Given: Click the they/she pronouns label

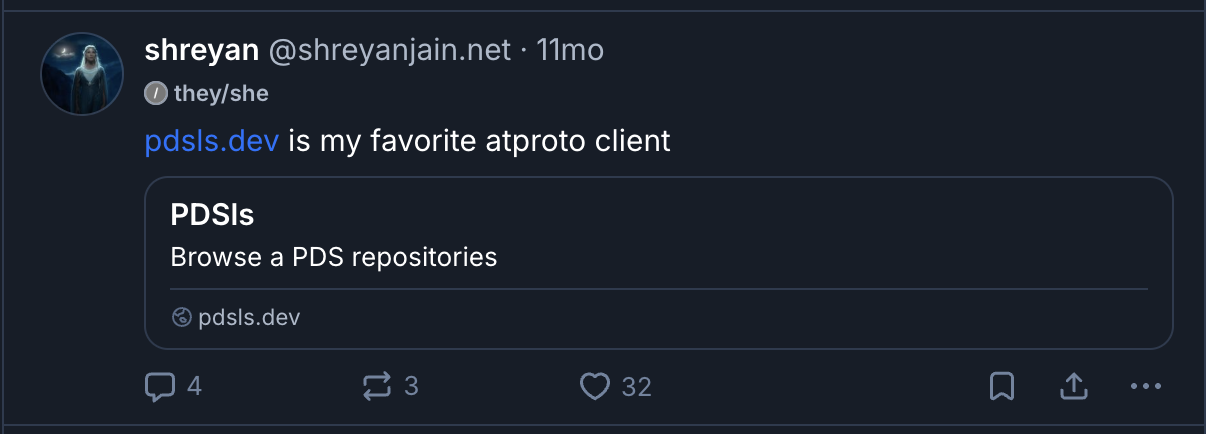Looking at the screenshot, I should point(221,94).
